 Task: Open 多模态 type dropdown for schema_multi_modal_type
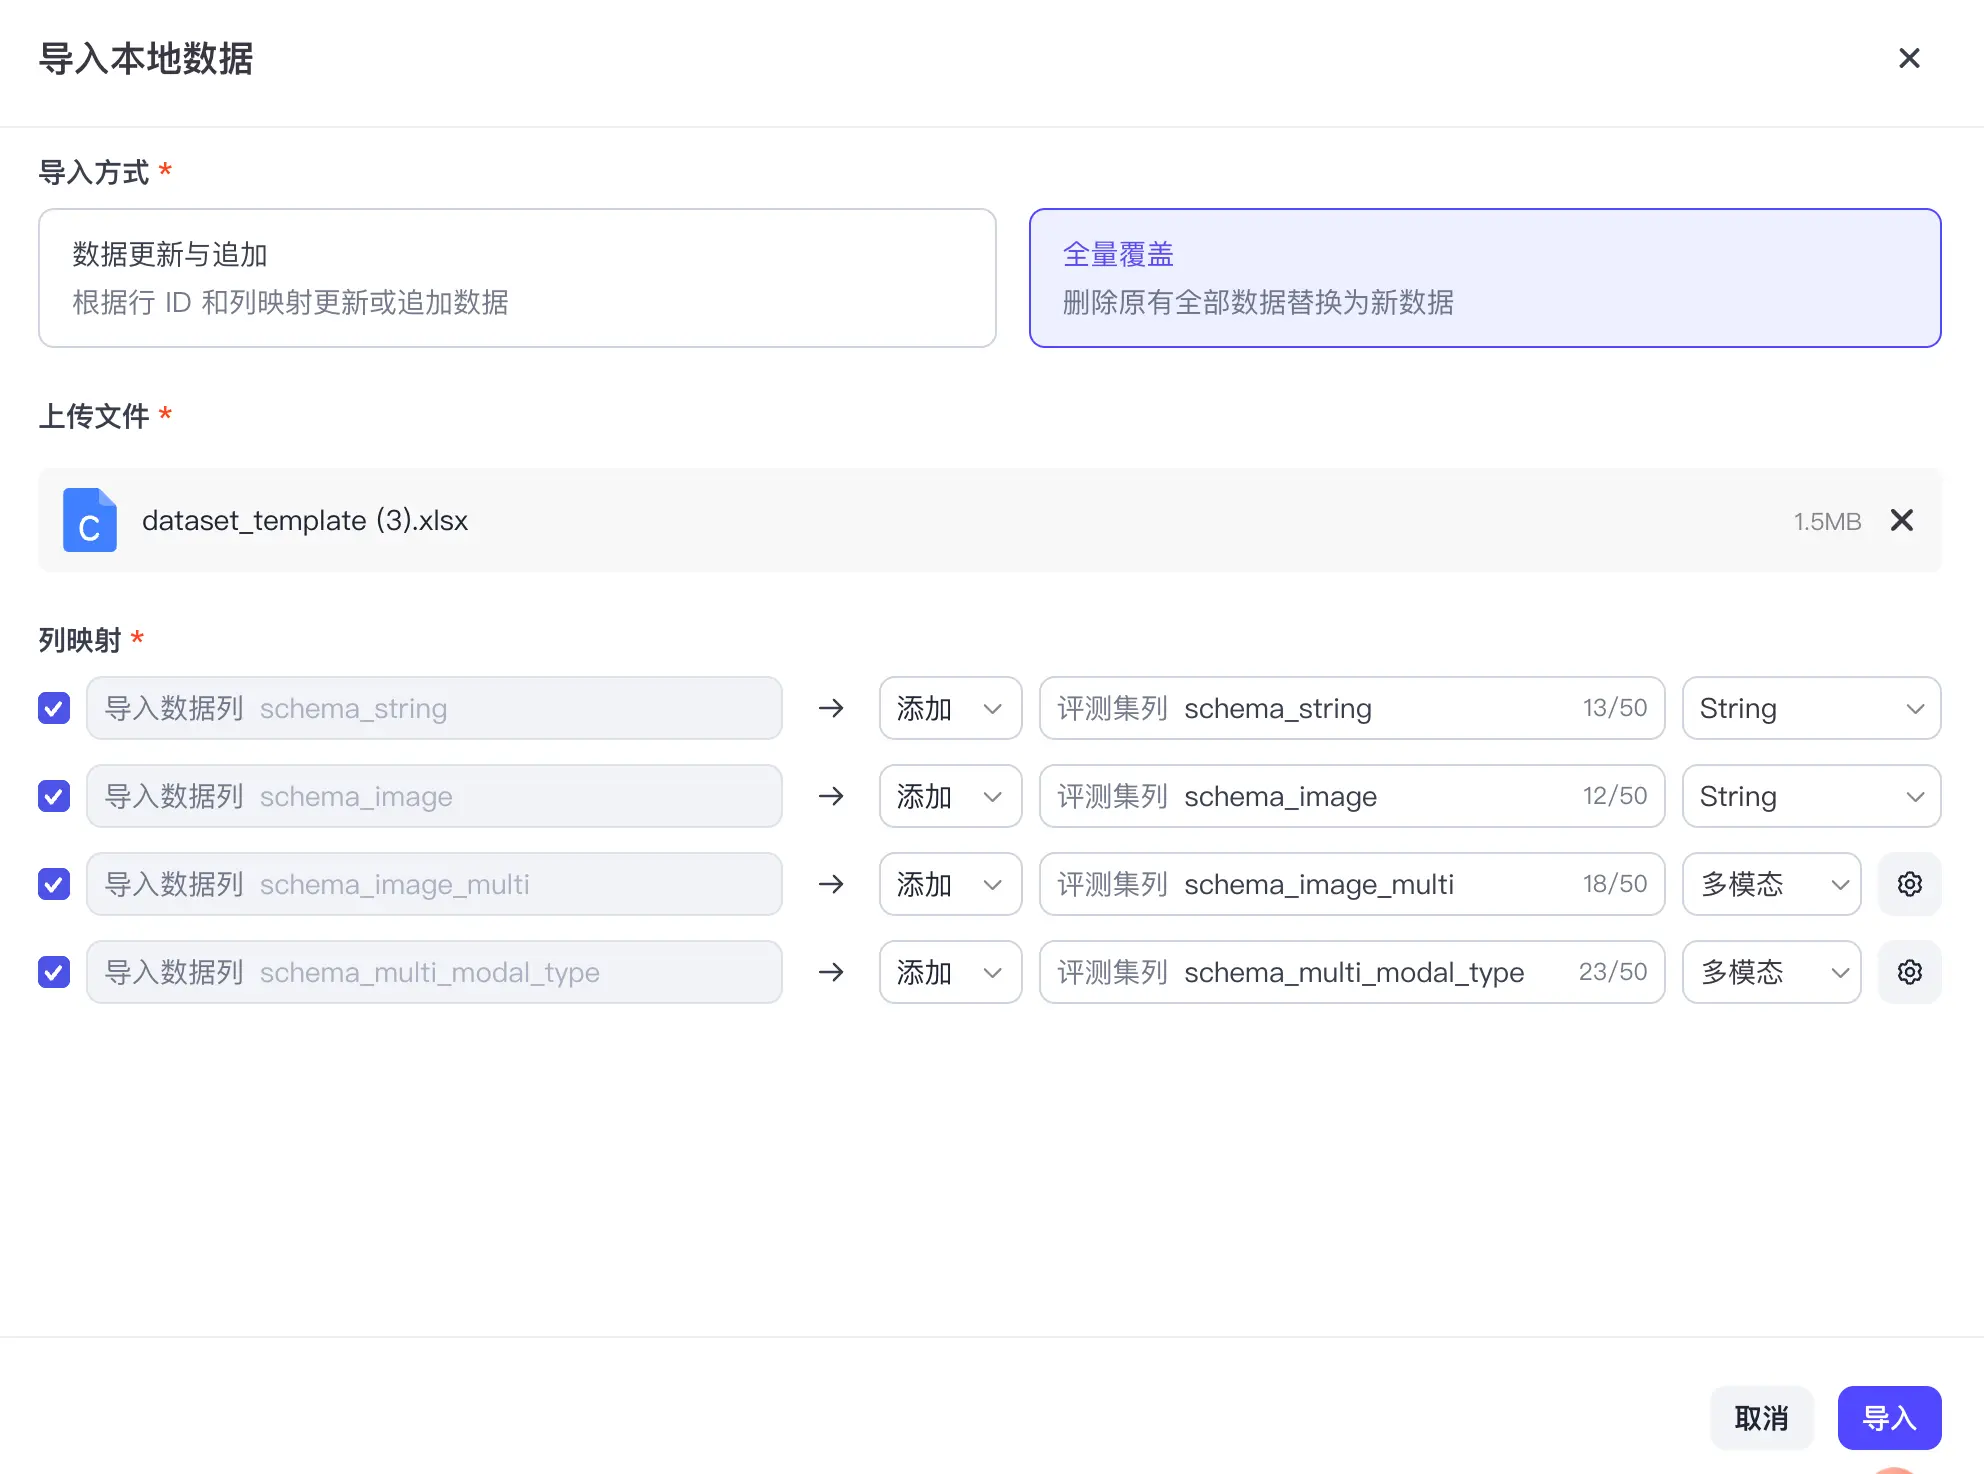pos(1771,972)
